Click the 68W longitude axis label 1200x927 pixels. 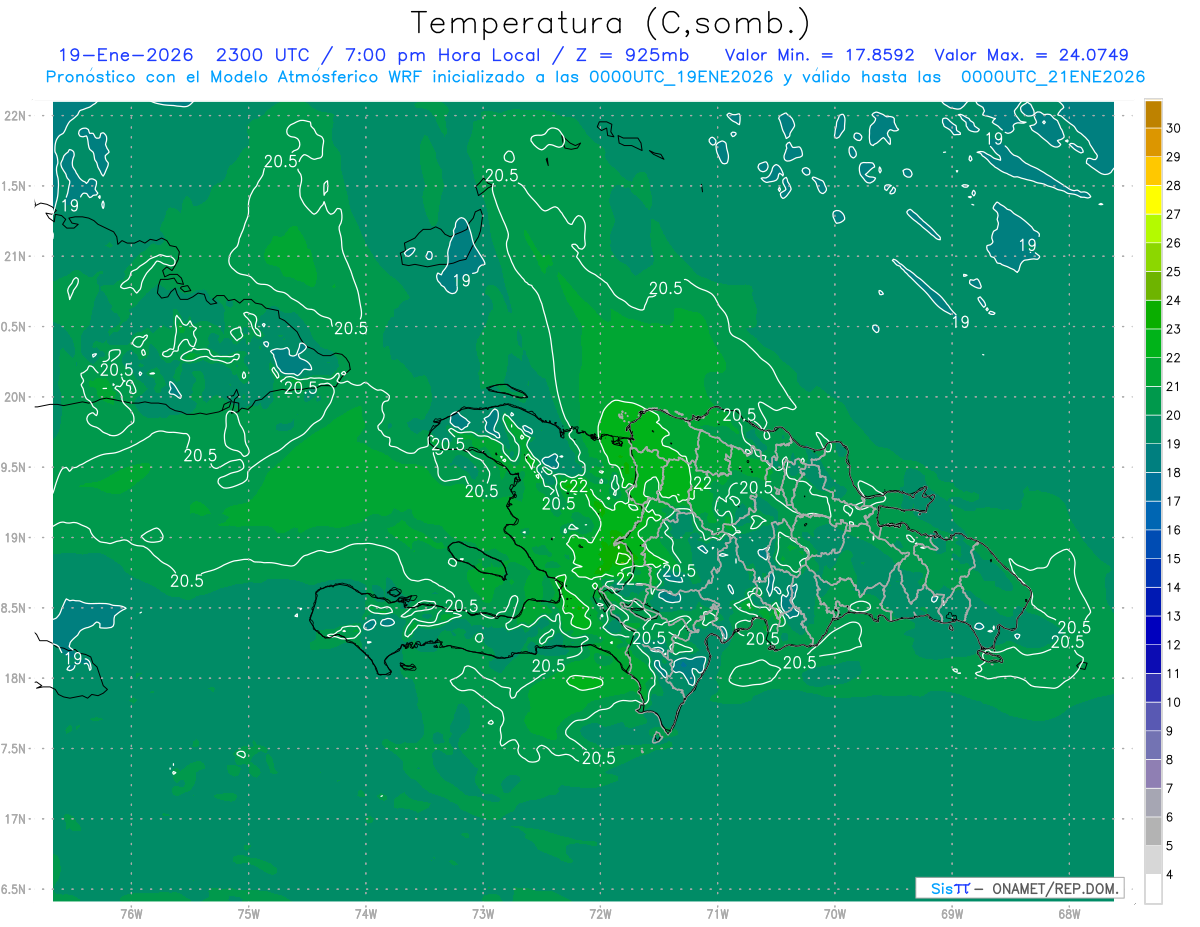coord(1069,913)
